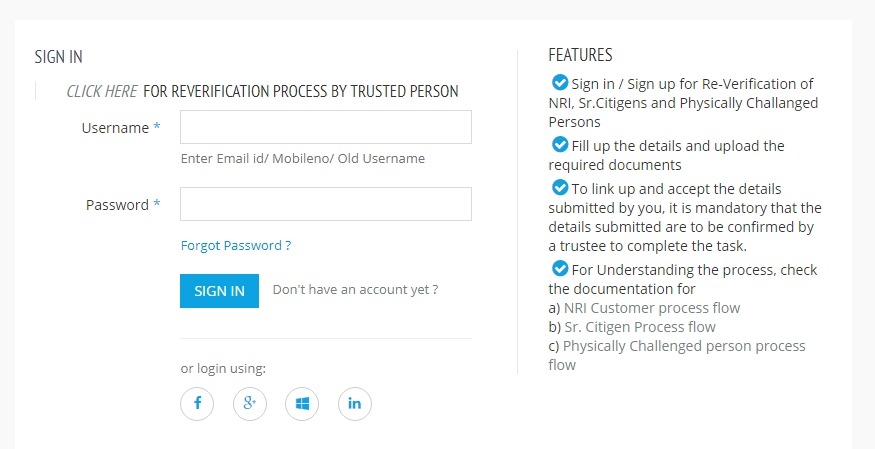875x449 pixels.
Task: Sign in with Facebook icon
Action: click(x=197, y=404)
